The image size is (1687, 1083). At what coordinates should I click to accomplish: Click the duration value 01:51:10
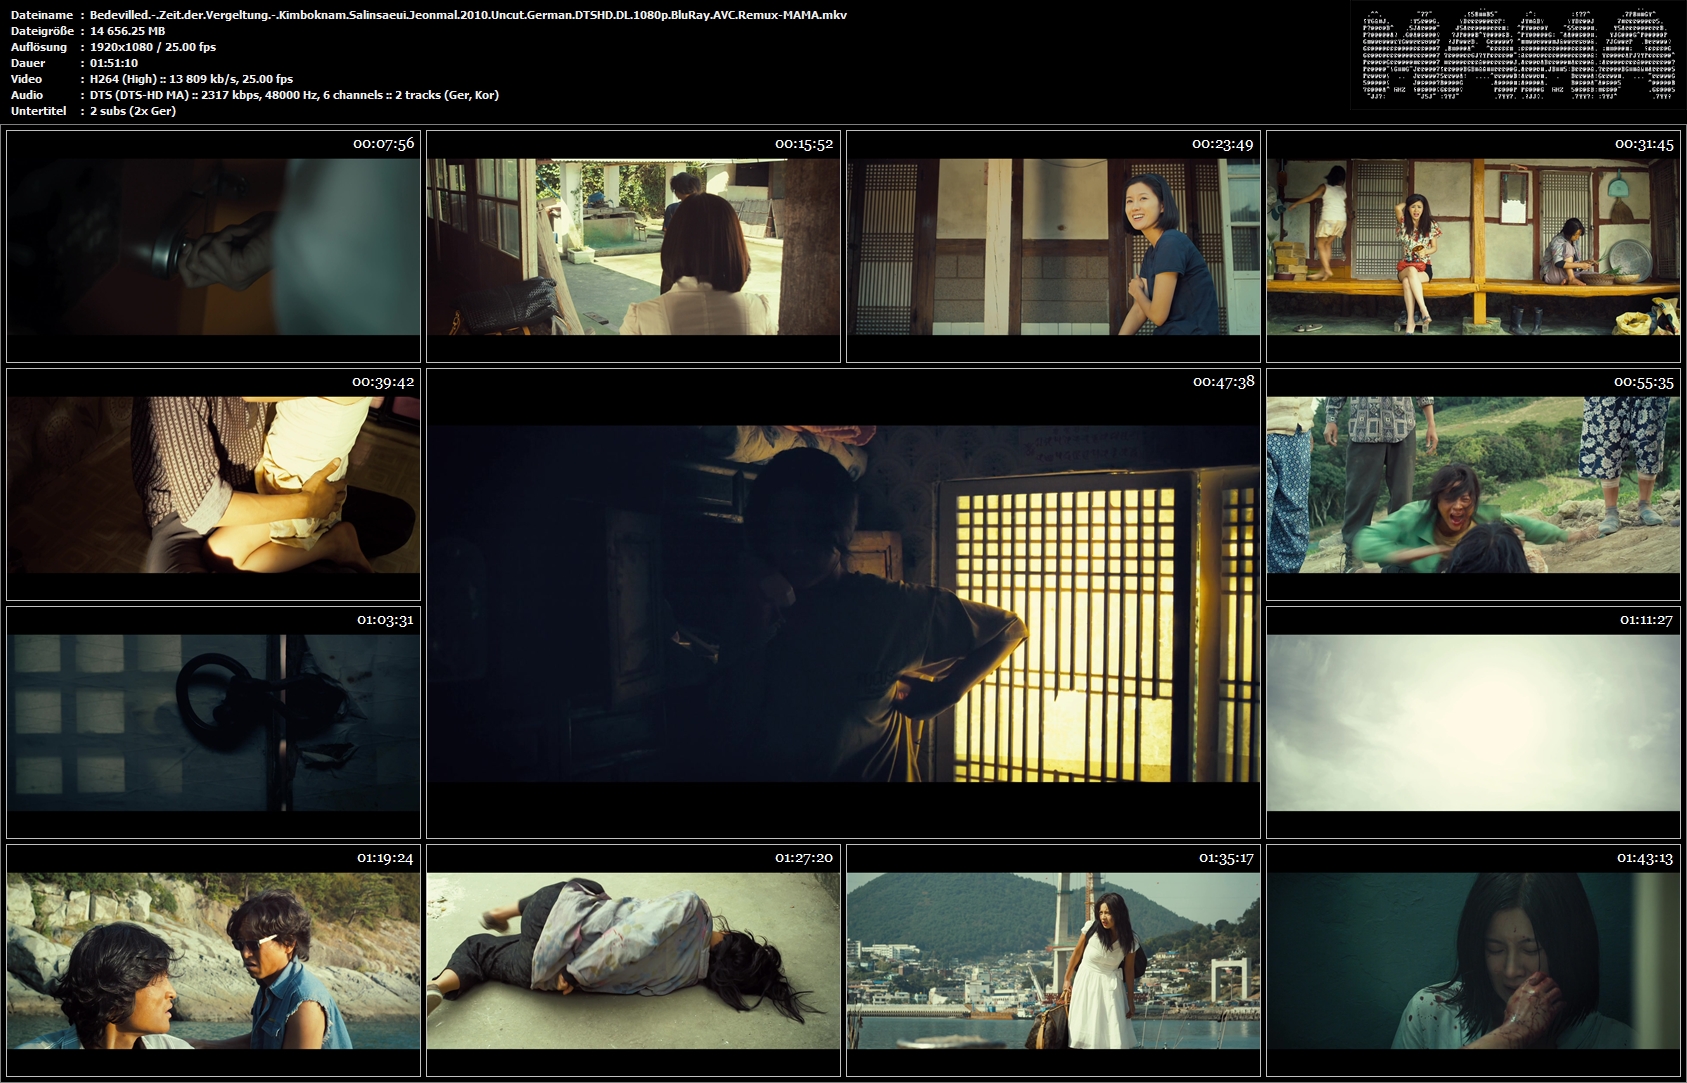(x=114, y=63)
